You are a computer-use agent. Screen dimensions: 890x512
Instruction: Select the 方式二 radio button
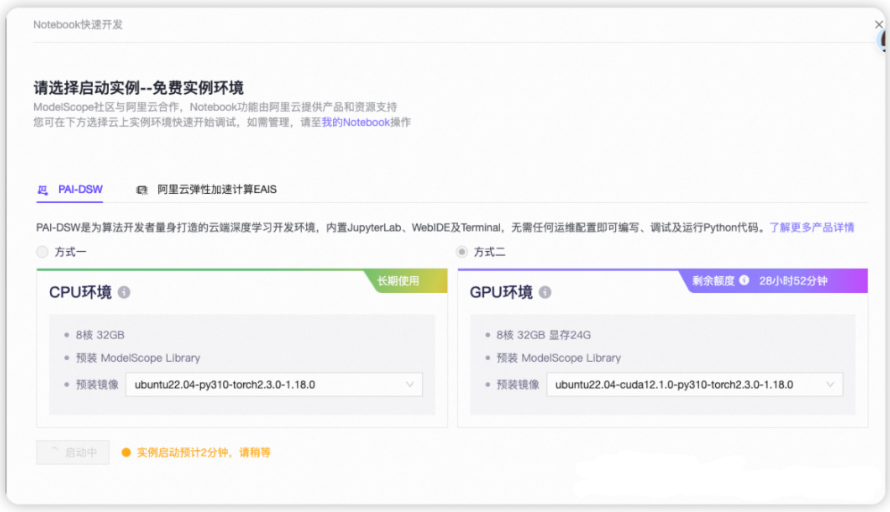coord(461,251)
